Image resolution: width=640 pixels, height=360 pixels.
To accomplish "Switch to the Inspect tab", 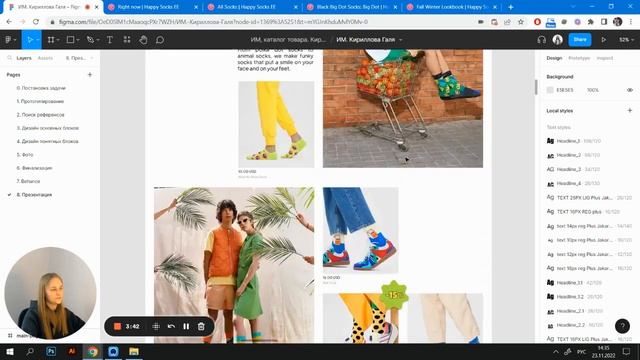I will [x=604, y=58].
